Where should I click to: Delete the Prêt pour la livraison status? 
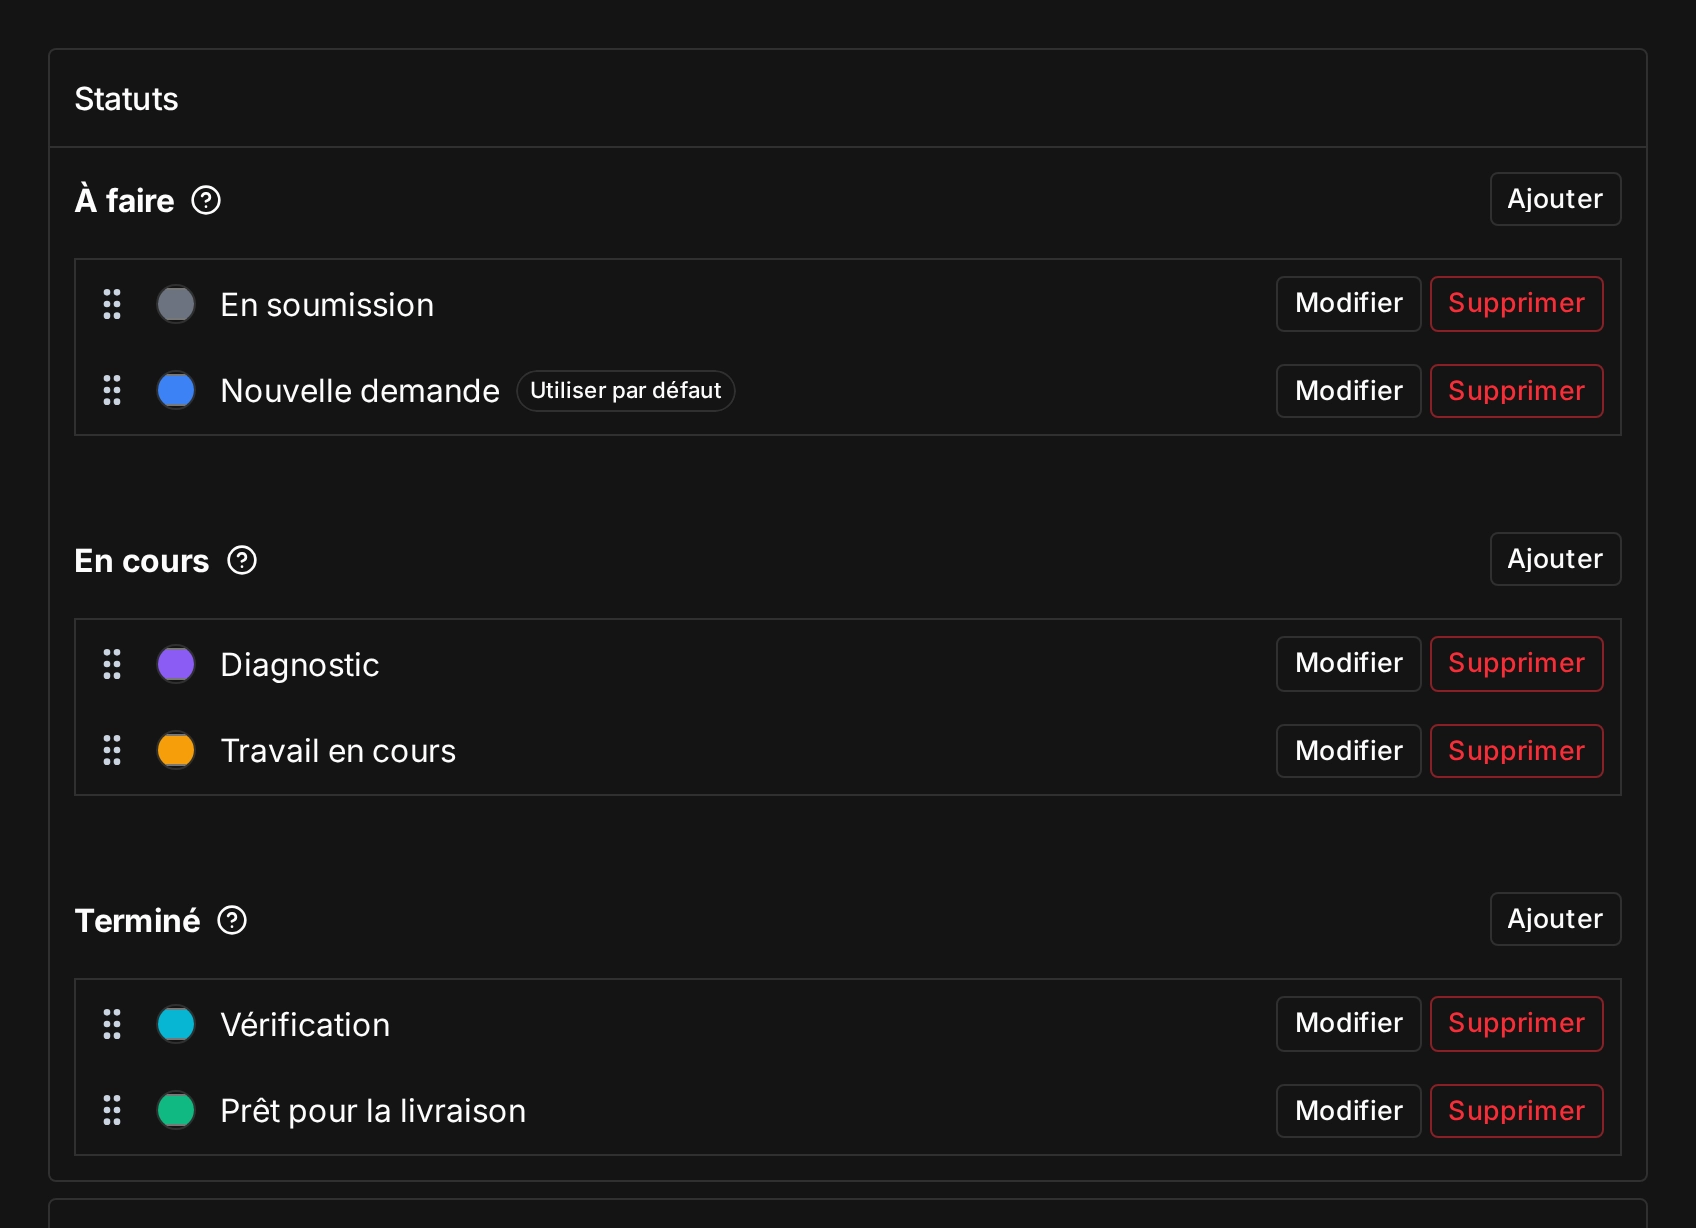click(x=1516, y=1111)
